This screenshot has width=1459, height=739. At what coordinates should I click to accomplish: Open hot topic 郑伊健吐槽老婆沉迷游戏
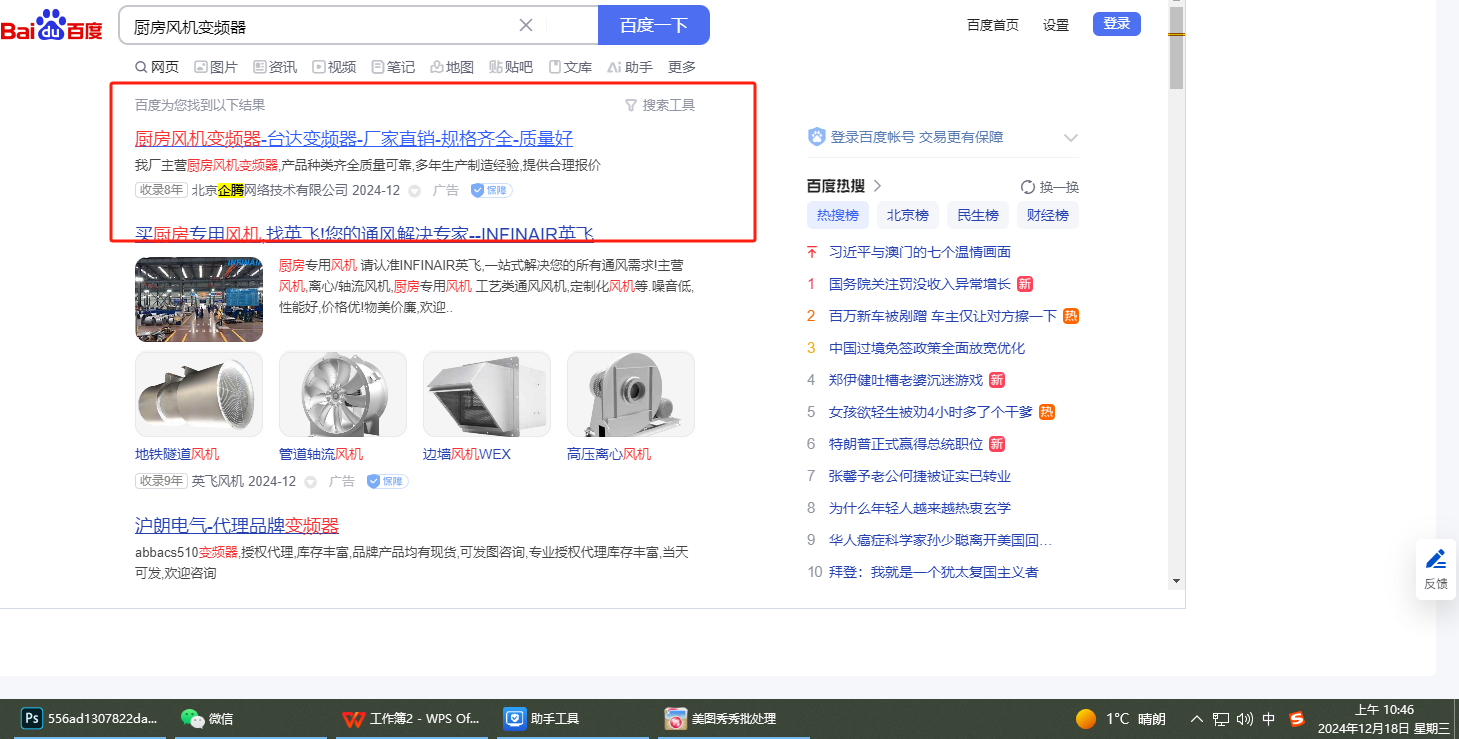coord(906,380)
